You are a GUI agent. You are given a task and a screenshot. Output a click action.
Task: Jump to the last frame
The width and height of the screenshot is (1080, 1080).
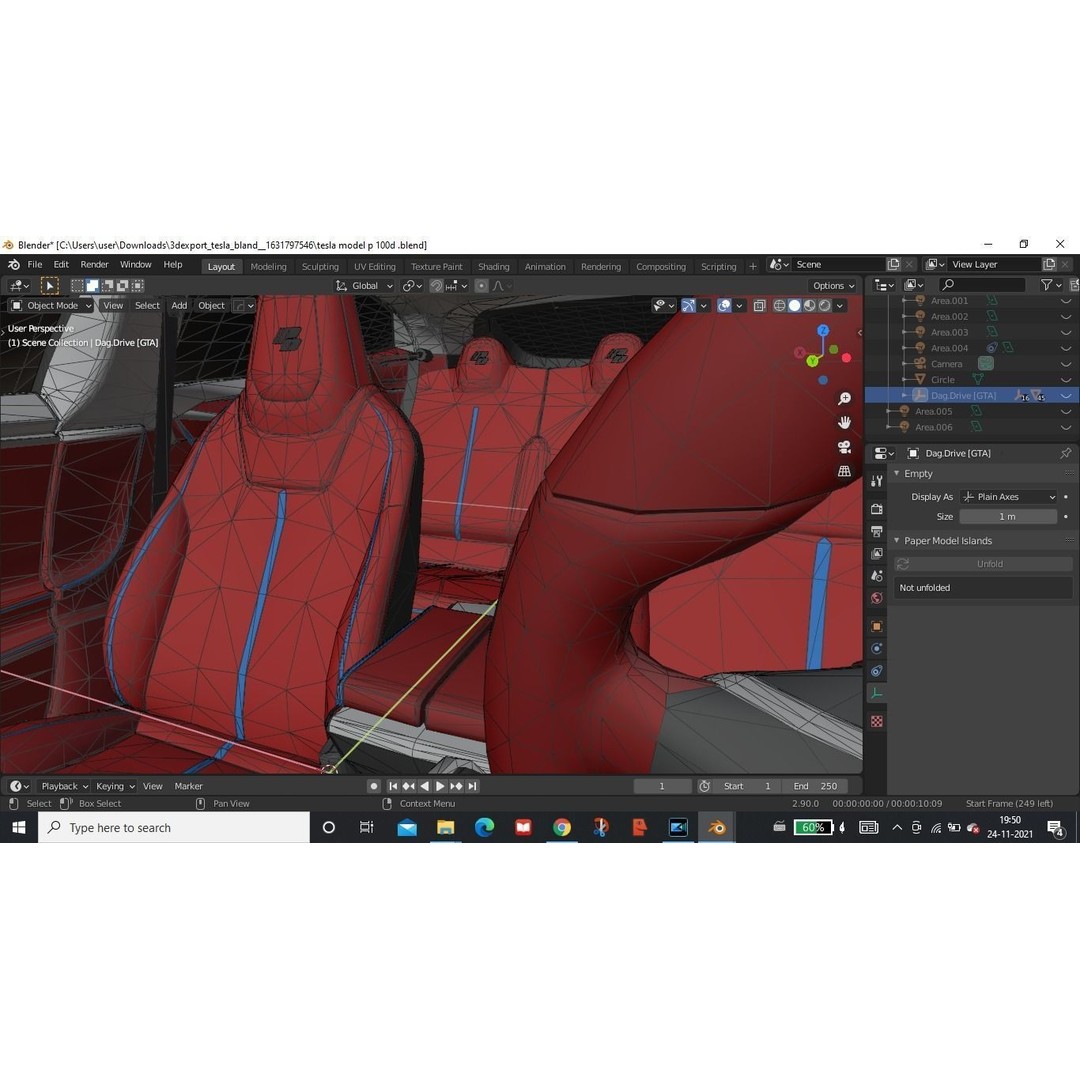pyautogui.click(x=472, y=786)
